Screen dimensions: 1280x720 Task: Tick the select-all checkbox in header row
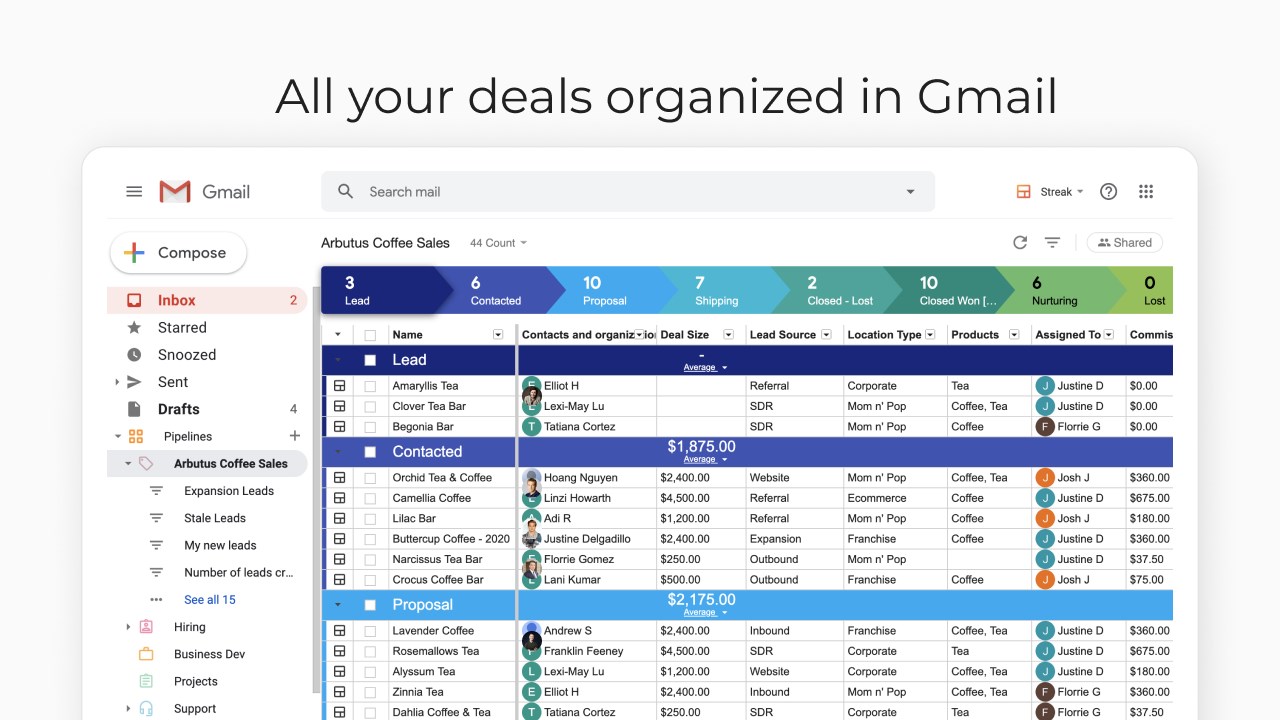pyautogui.click(x=370, y=335)
